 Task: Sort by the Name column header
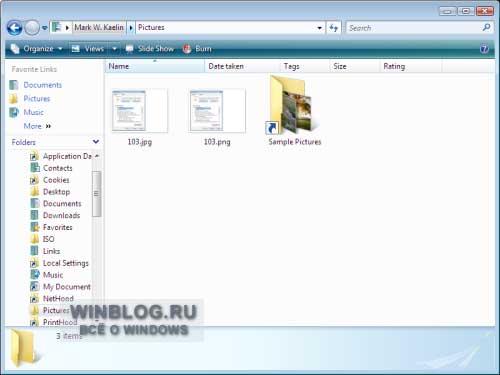point(155,66)
